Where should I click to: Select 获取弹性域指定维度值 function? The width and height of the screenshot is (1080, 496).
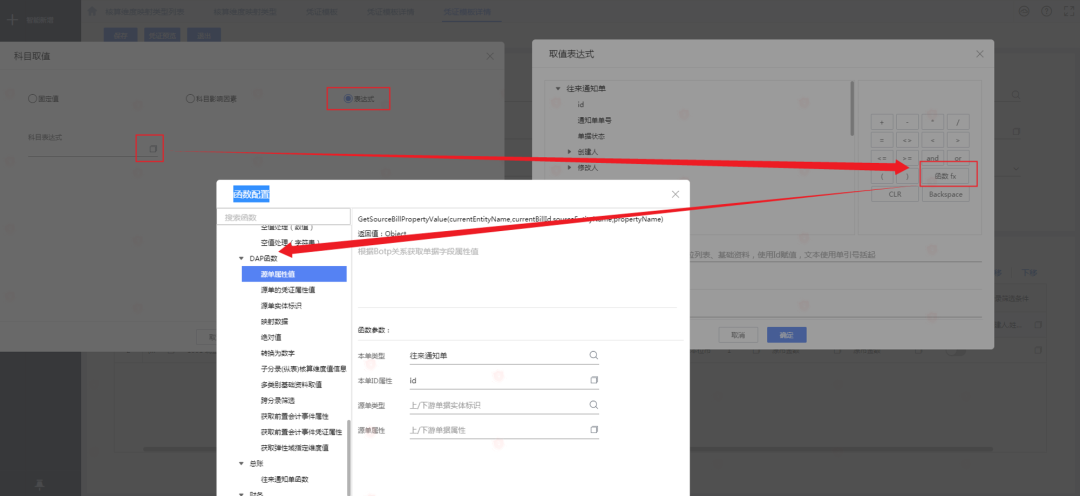(294, 448)
